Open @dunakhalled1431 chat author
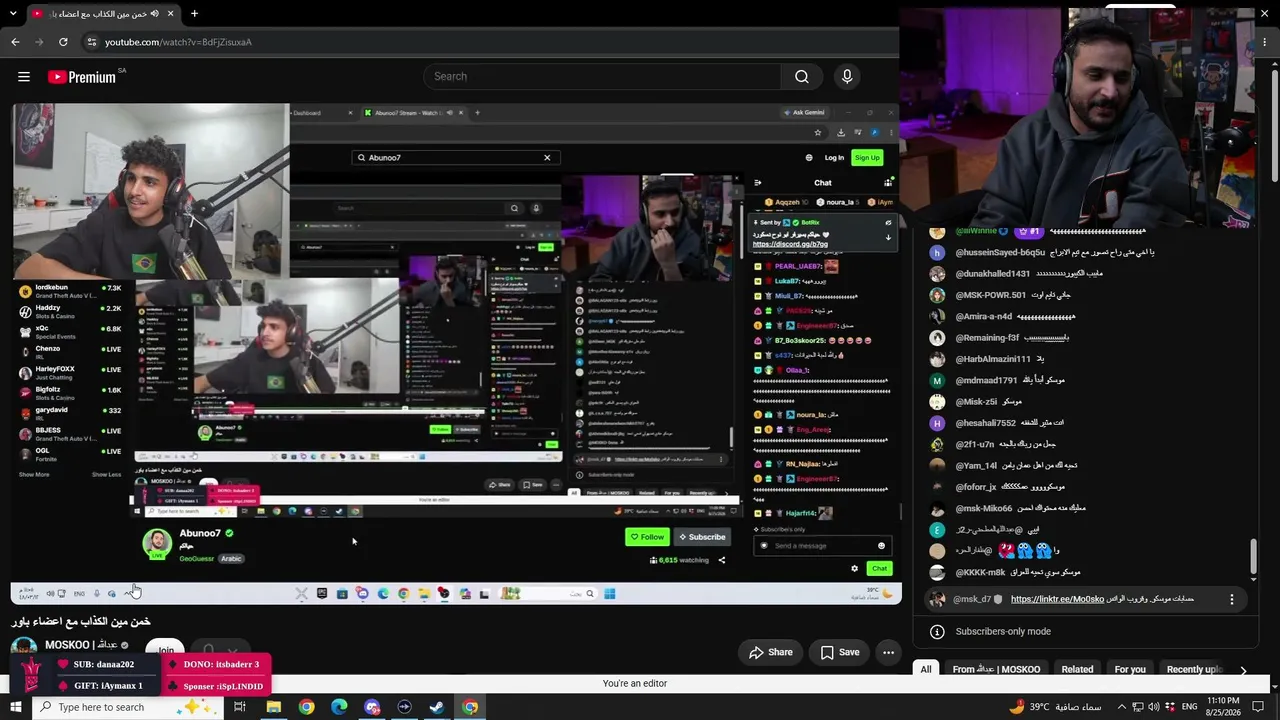 992,274
